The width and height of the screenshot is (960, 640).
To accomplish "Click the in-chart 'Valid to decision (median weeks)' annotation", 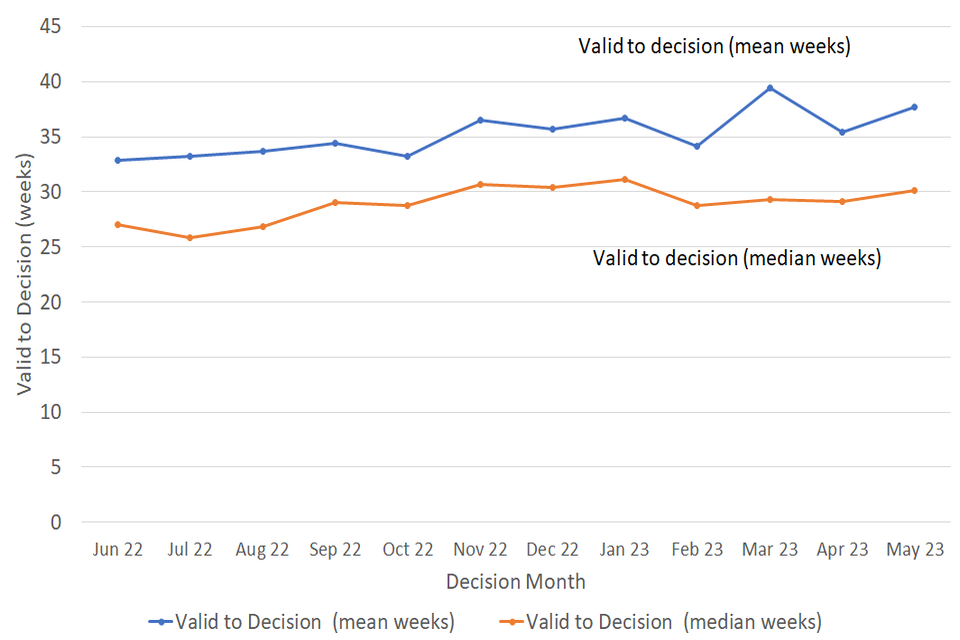I will click(x=737, y=258).
